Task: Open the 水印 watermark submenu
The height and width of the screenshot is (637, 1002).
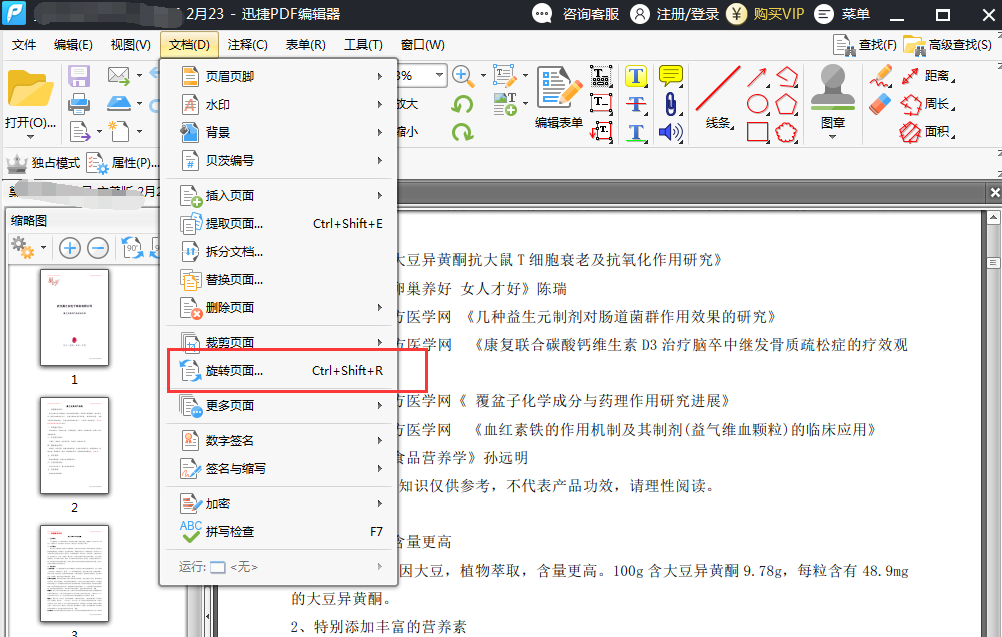Action: (280, 104)
